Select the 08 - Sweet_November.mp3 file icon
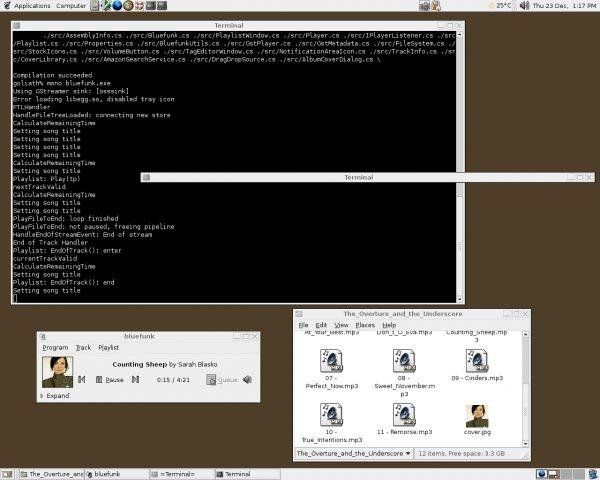600x480 pixels. coord(404,361)
